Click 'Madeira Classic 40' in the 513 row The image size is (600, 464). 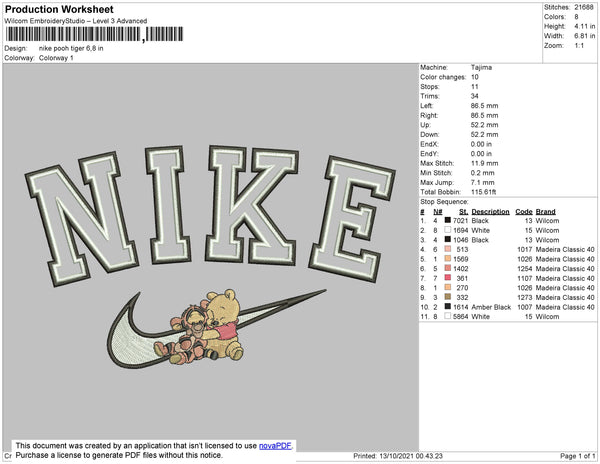tap(565, 250)
